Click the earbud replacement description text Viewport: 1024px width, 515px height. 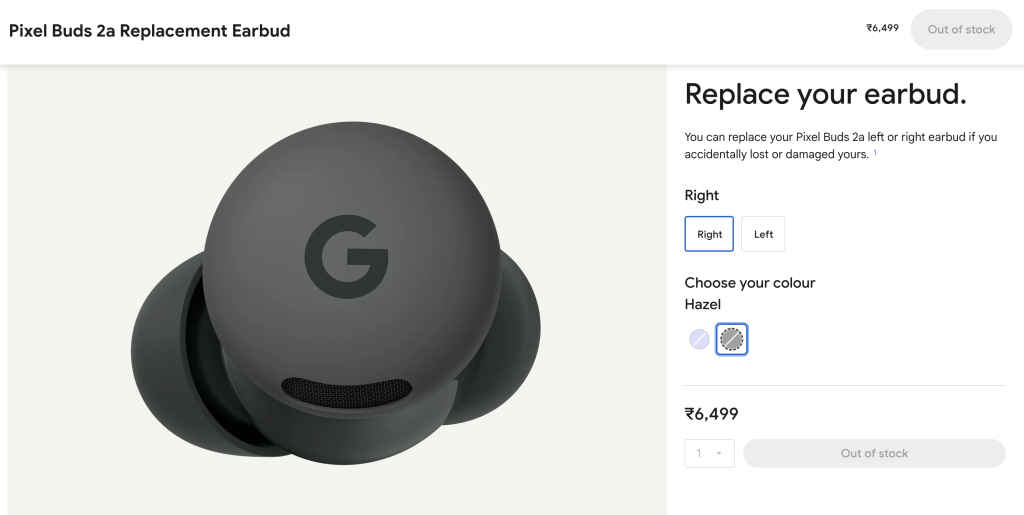coord(840,145)
